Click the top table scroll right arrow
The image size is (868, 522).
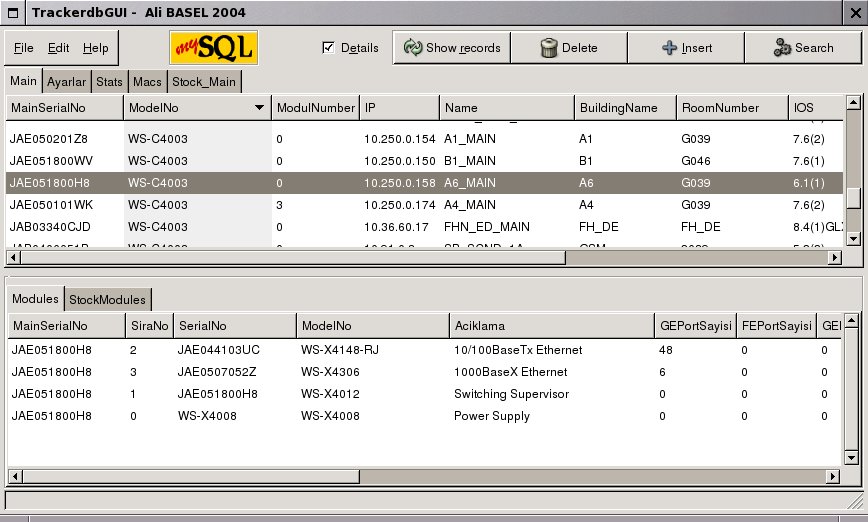point(835,257)
